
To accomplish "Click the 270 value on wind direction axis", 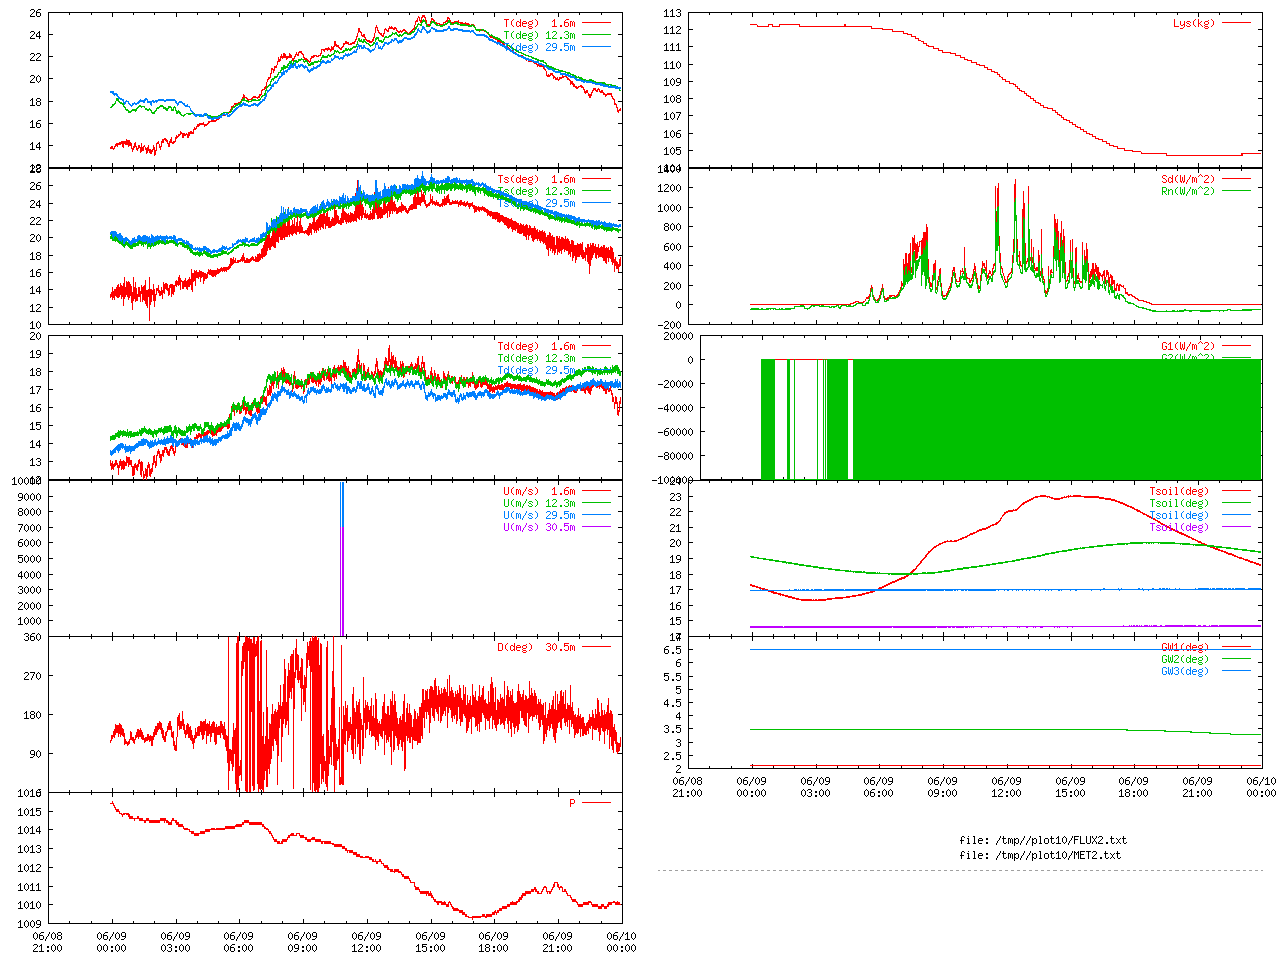I will coord(32,677).
